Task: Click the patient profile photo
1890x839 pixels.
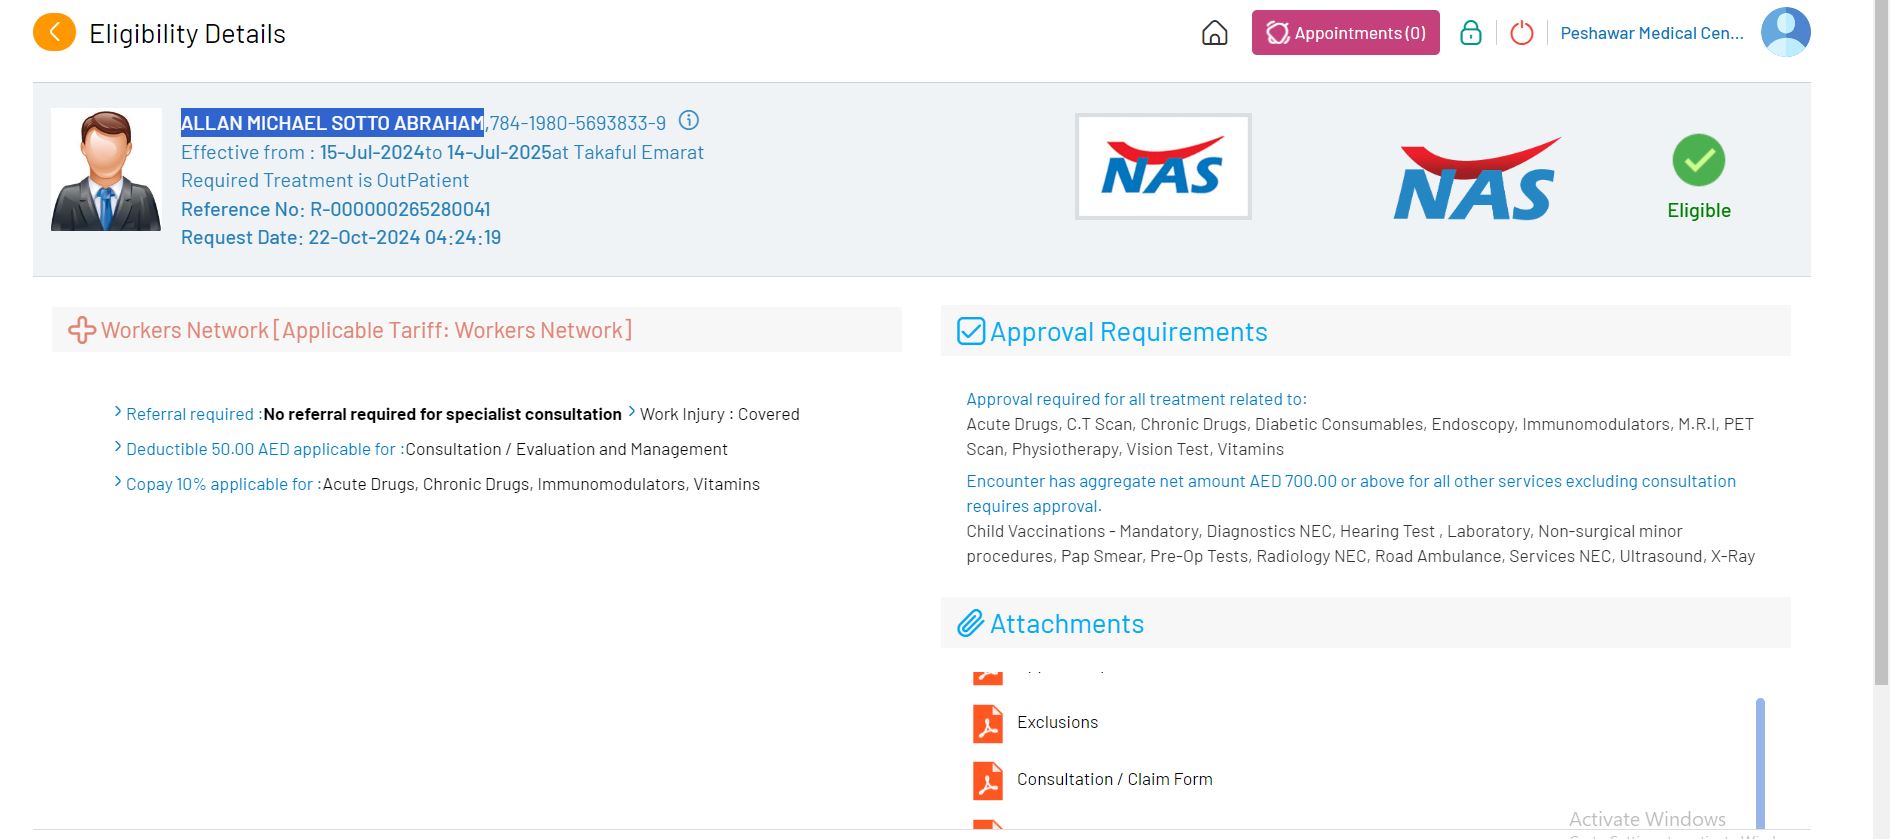Action: click(106, 170)
